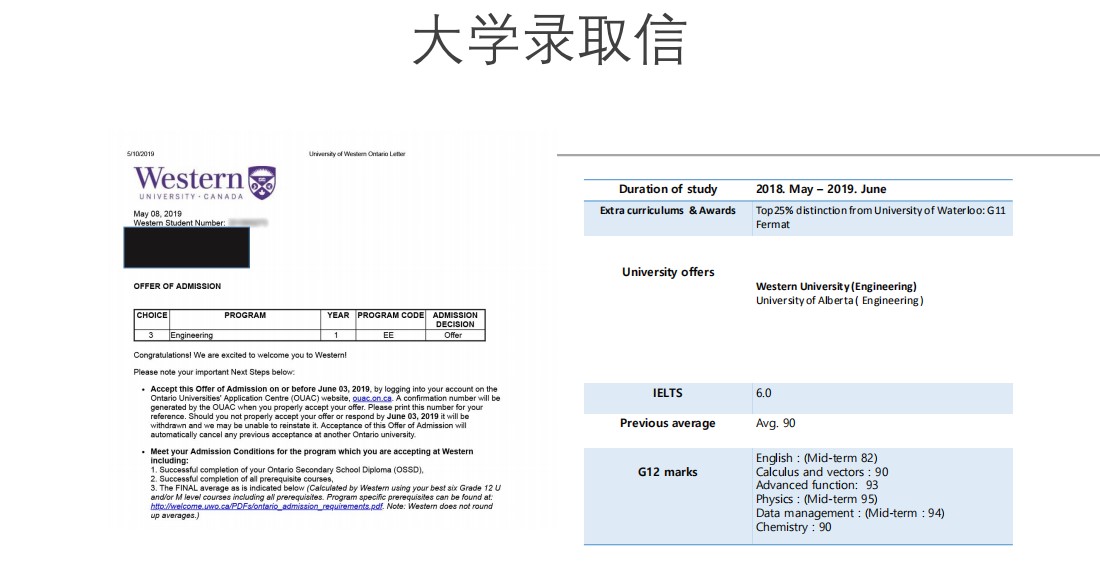
Task: Click 'Chemistry : 90' line
Action: coord(793,528)
